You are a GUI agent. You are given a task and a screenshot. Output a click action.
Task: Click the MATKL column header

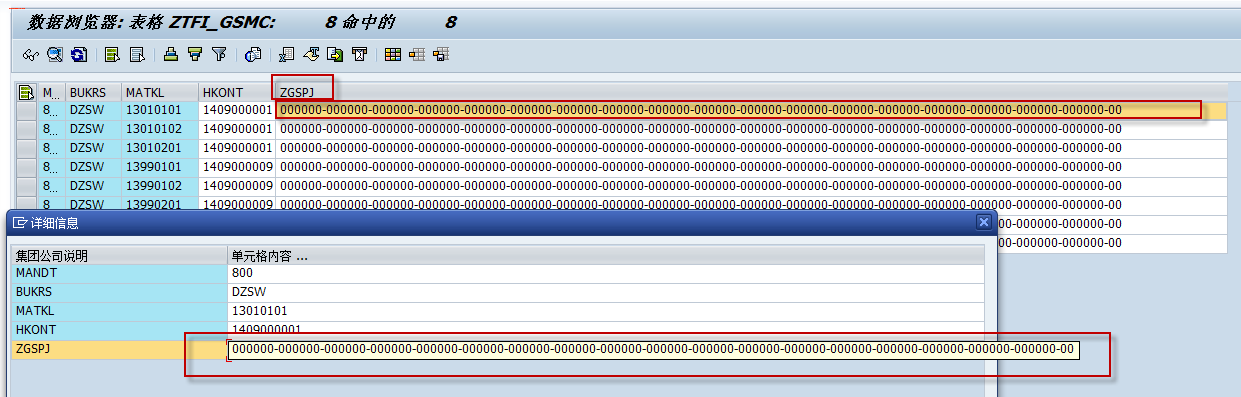coord(160,92)
